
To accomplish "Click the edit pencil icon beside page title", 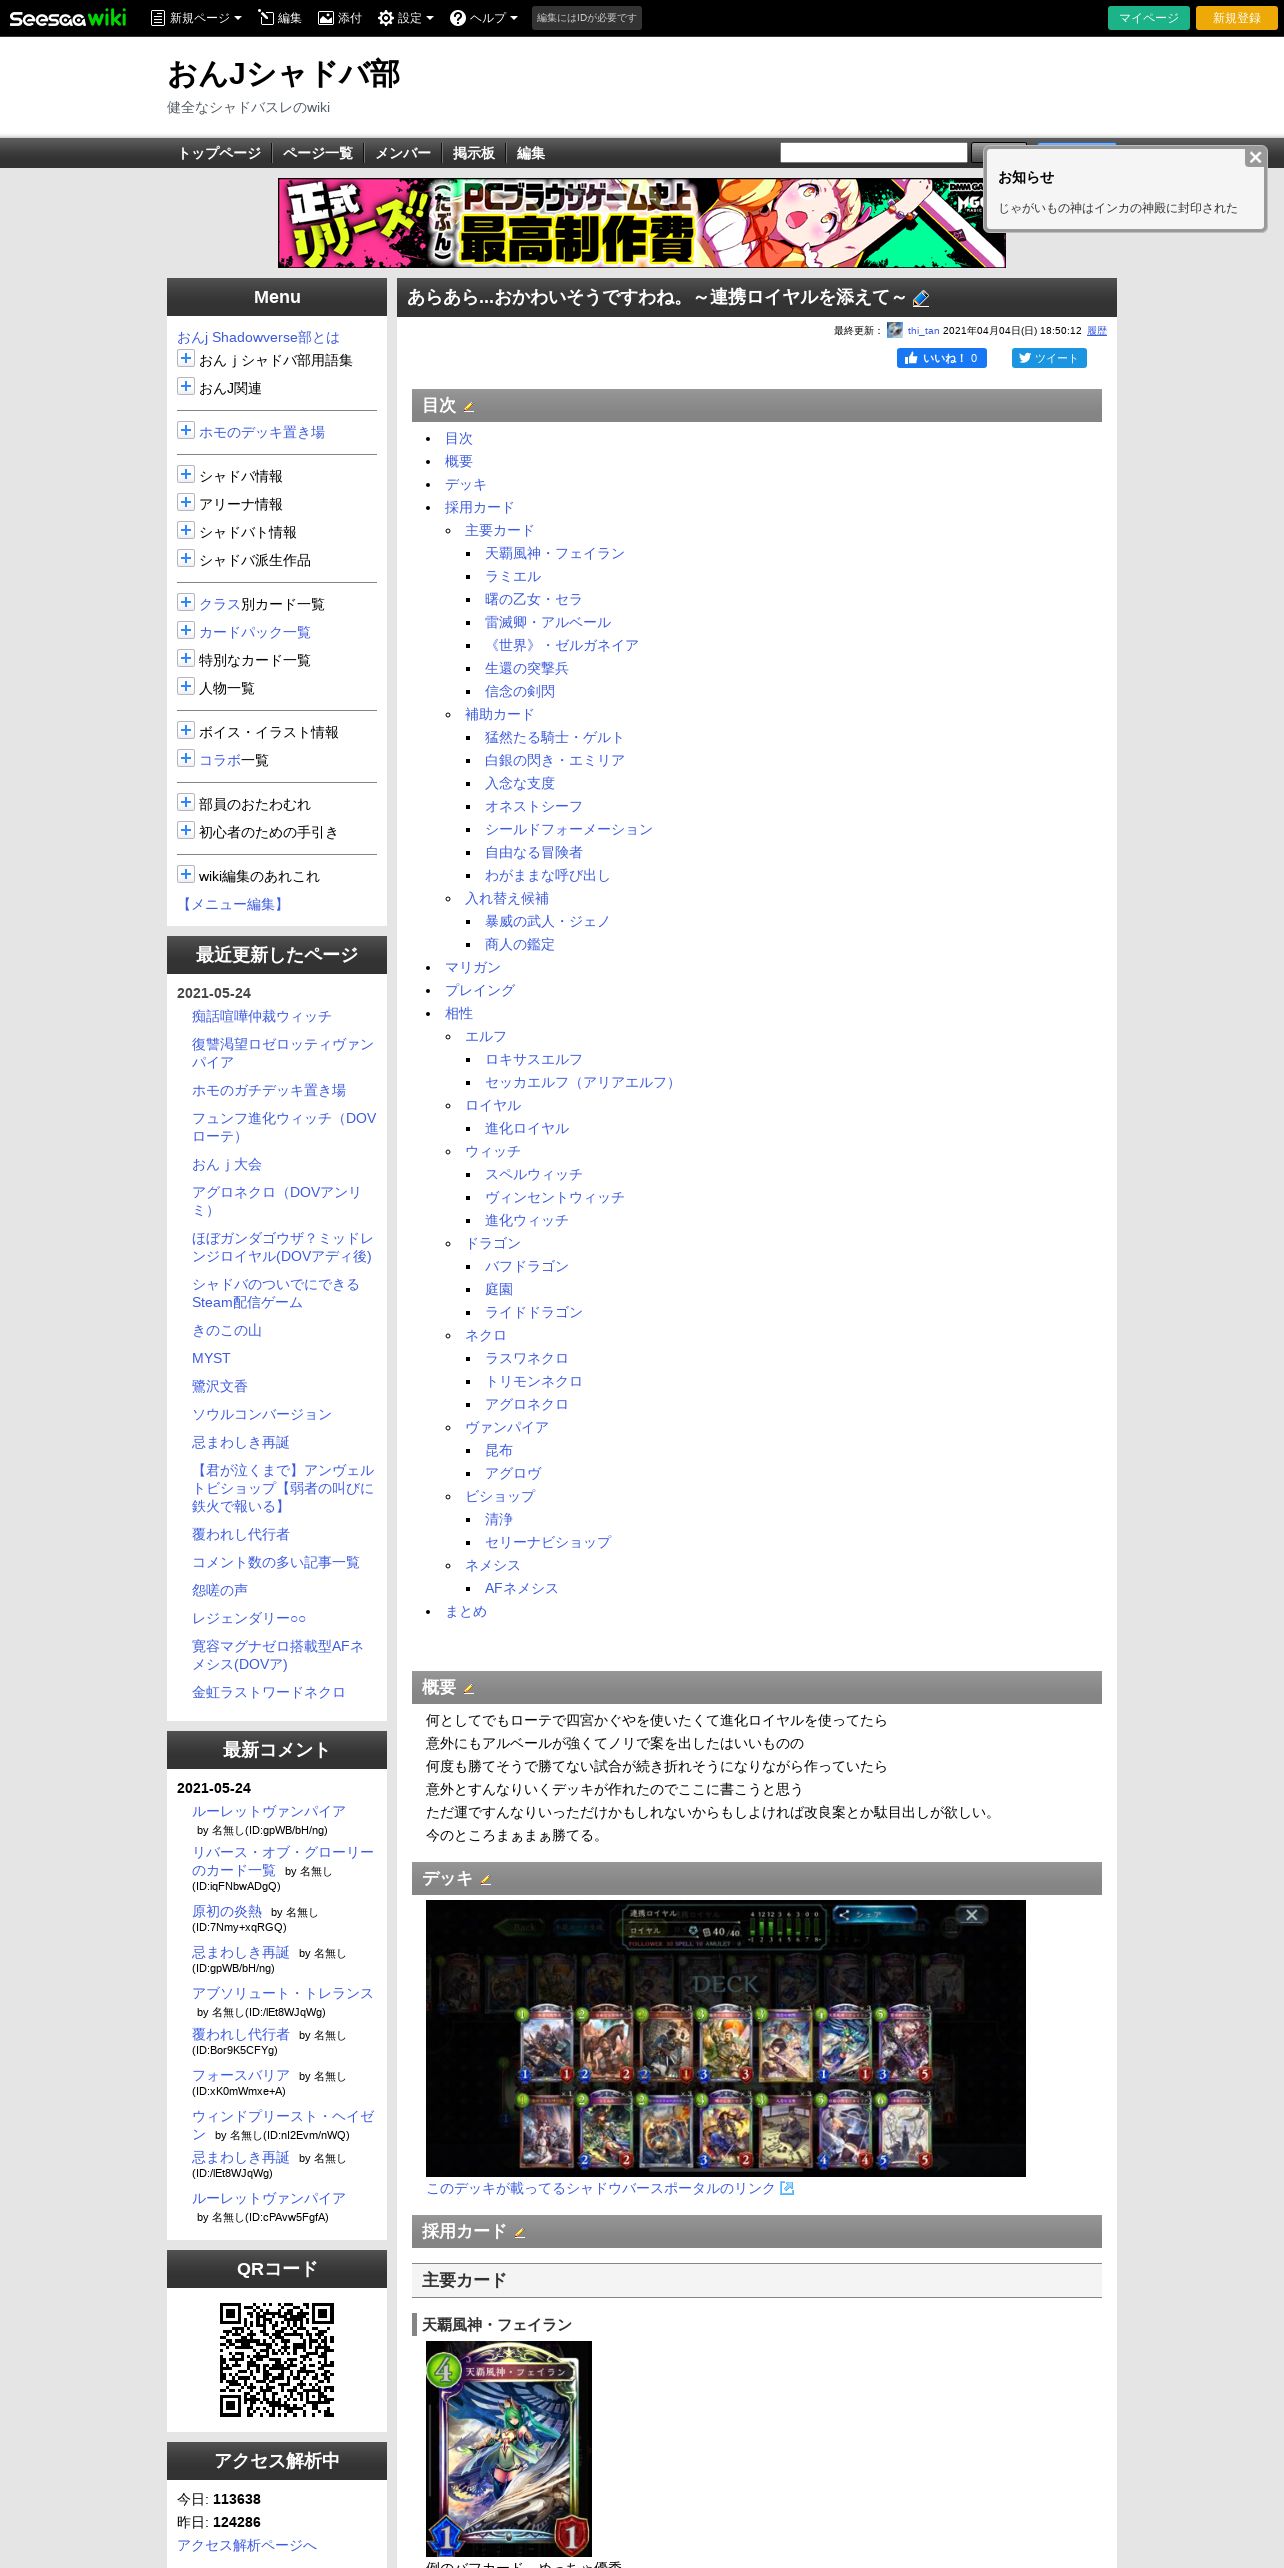I will 921,298.
